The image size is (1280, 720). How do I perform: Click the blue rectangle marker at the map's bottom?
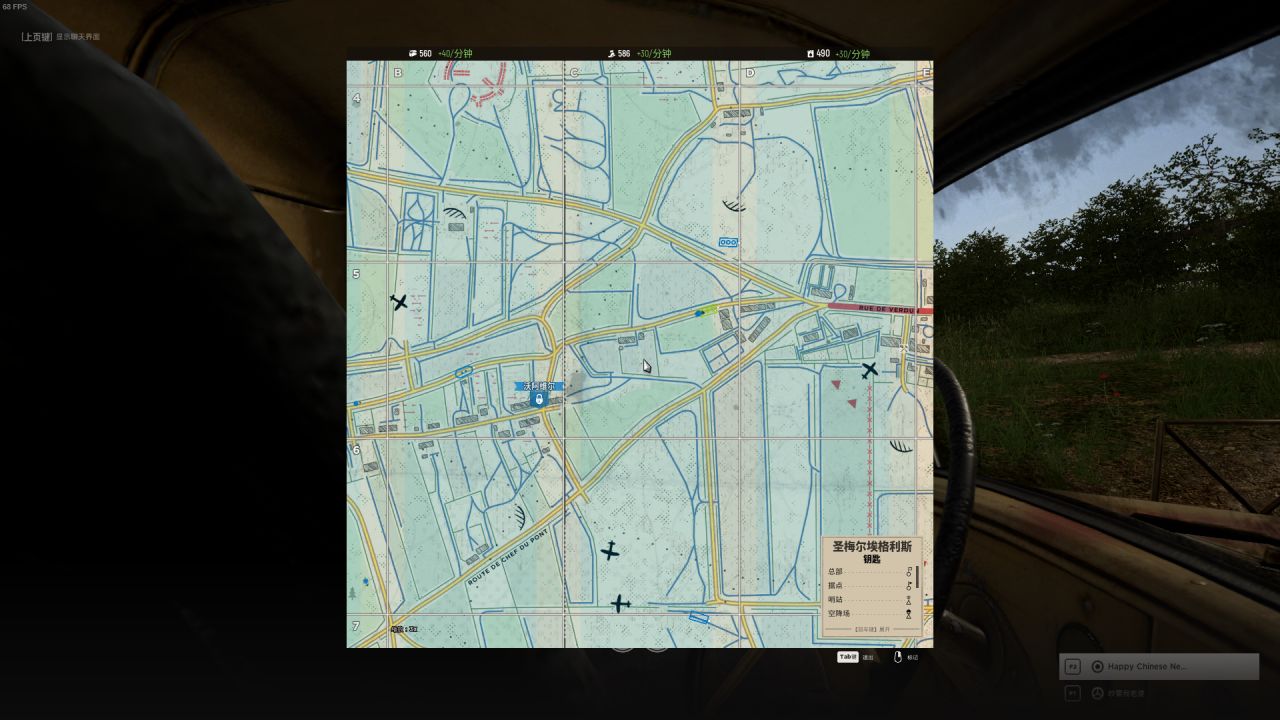pos(699,618)
